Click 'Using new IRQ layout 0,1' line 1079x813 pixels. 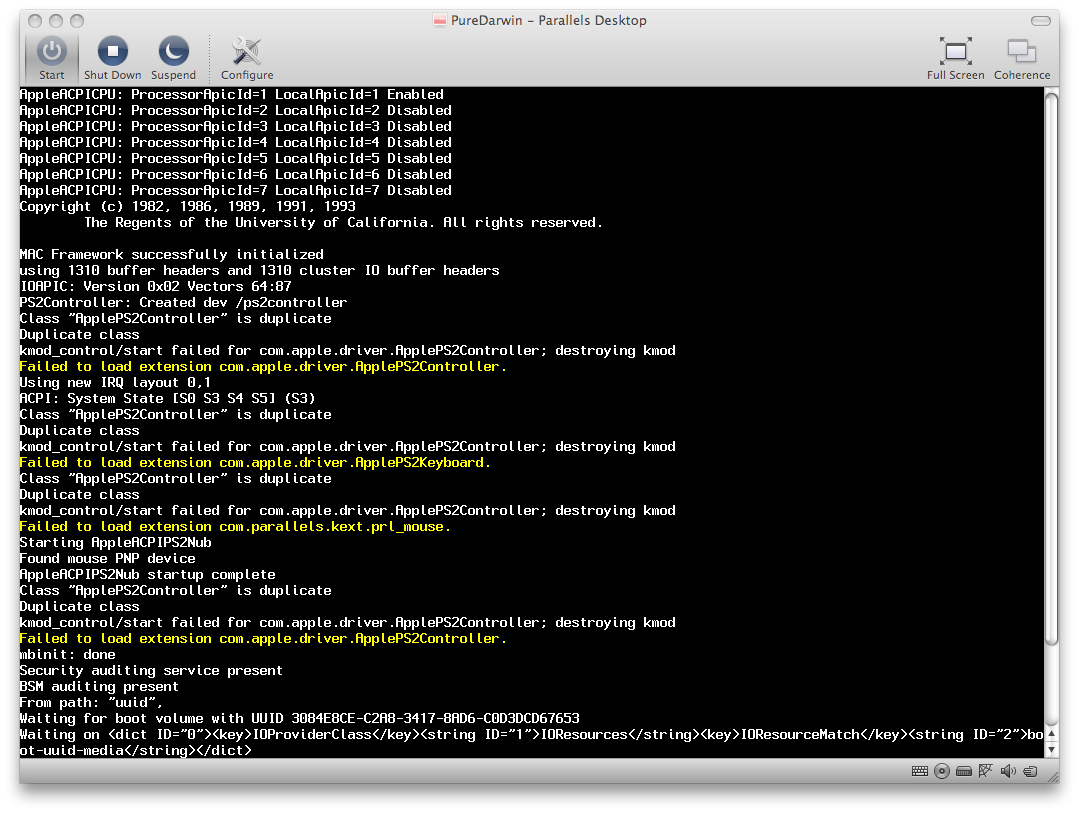(x=115, y=383)
